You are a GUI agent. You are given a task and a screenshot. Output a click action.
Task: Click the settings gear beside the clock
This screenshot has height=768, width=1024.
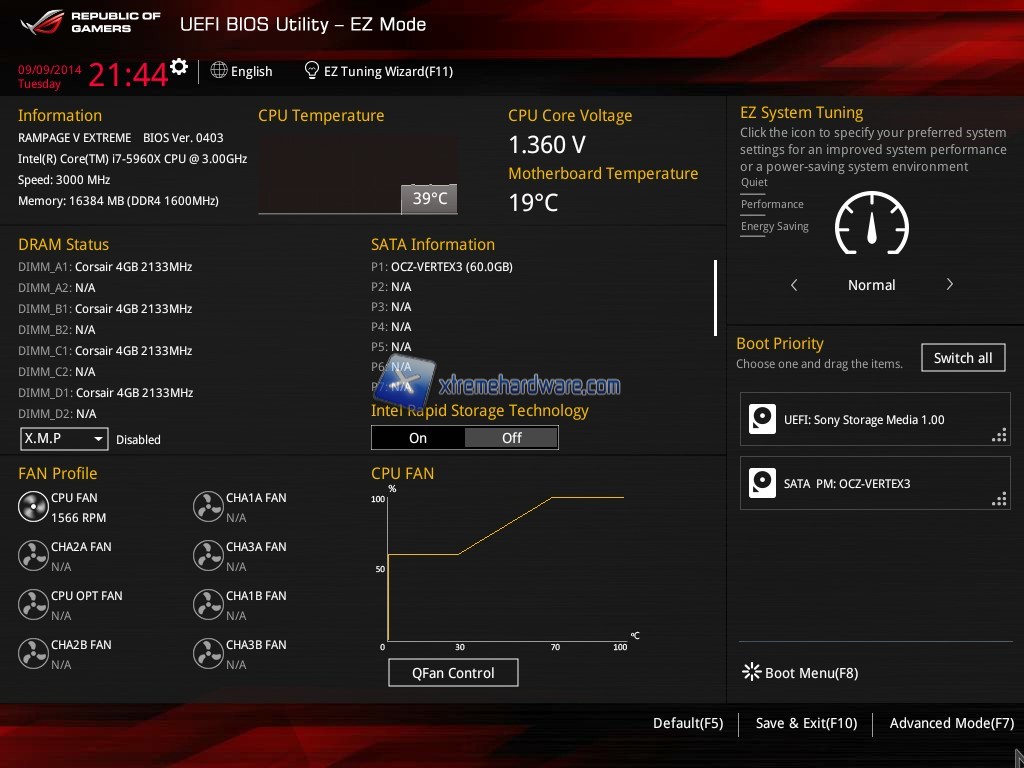click(x=179, y=67)
